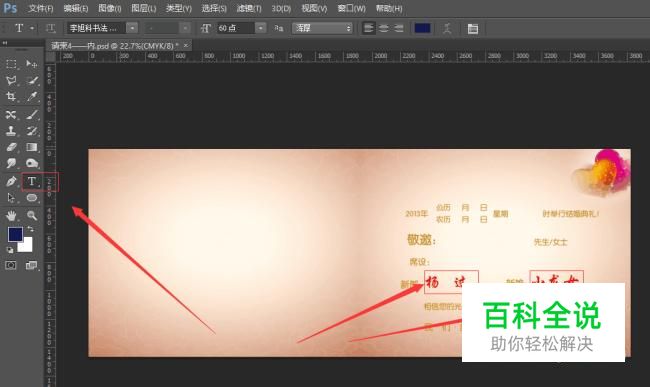Select the History Brush tool
650x387 pixels.
[x=32, y=131]
